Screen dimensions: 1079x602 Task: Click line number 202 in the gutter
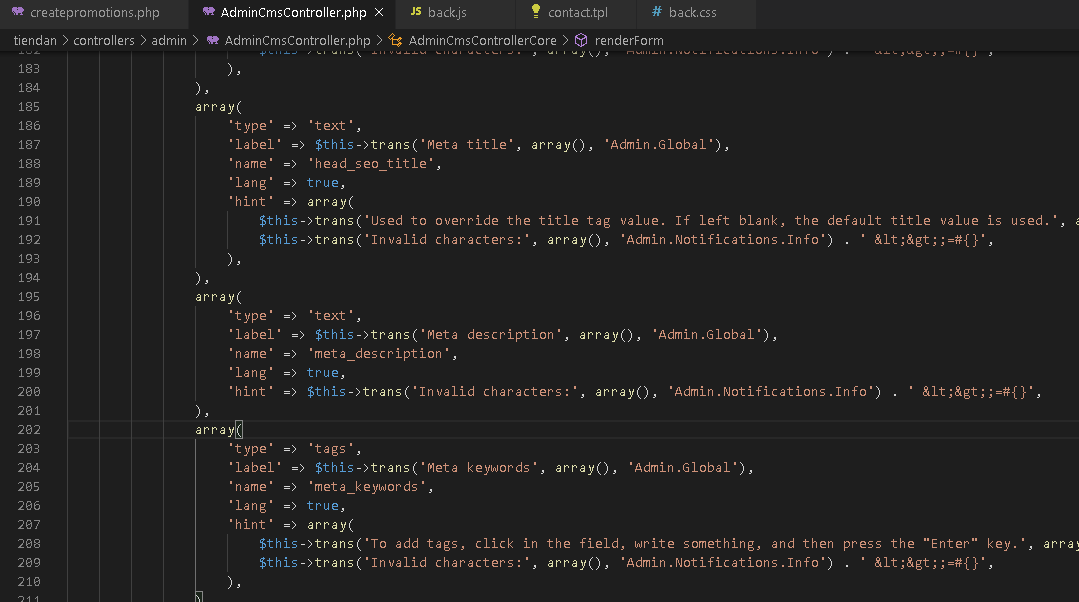pos(29,430)
